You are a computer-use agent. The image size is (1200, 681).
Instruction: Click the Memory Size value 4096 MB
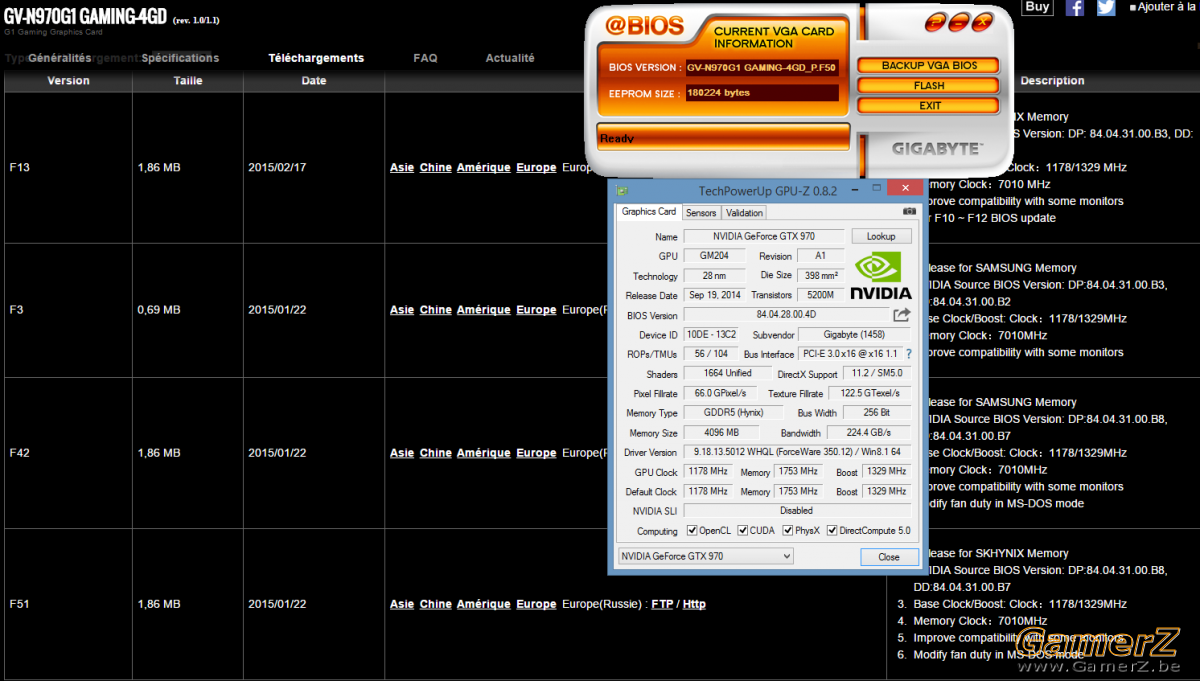721,433
